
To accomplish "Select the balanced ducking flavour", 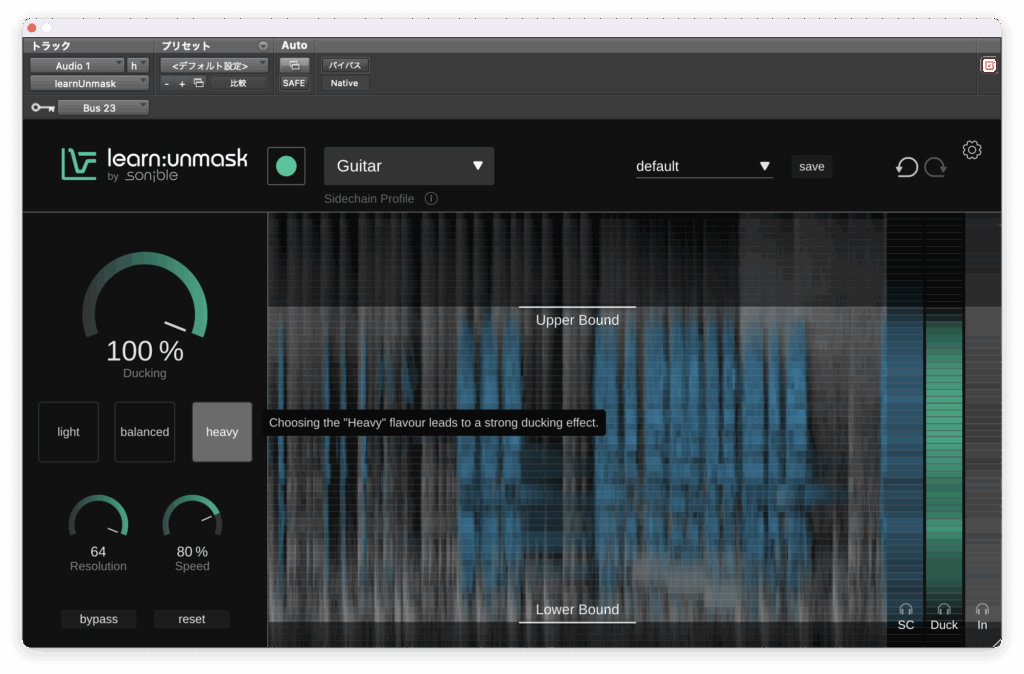I will coord(144,432).
